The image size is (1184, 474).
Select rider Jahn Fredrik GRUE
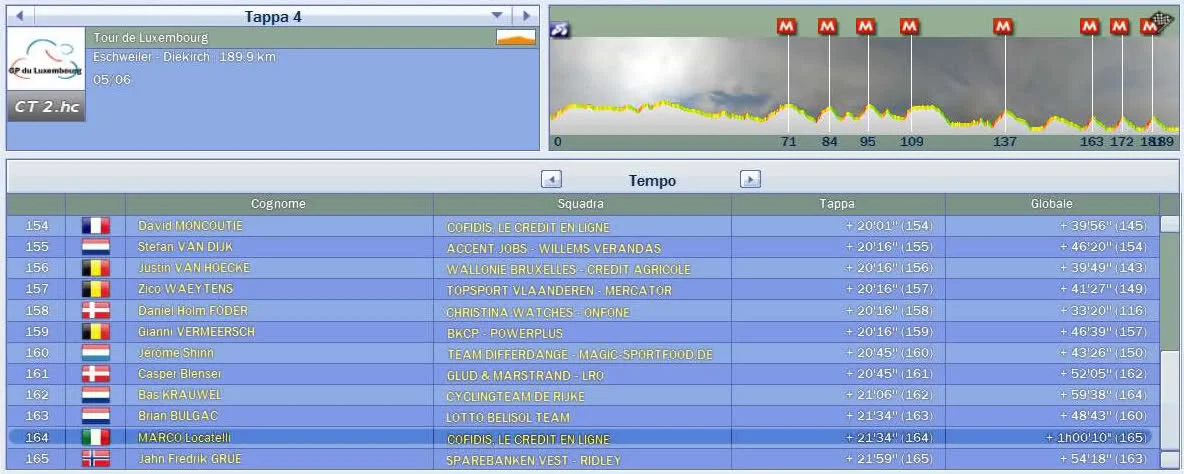coord(190,458)
